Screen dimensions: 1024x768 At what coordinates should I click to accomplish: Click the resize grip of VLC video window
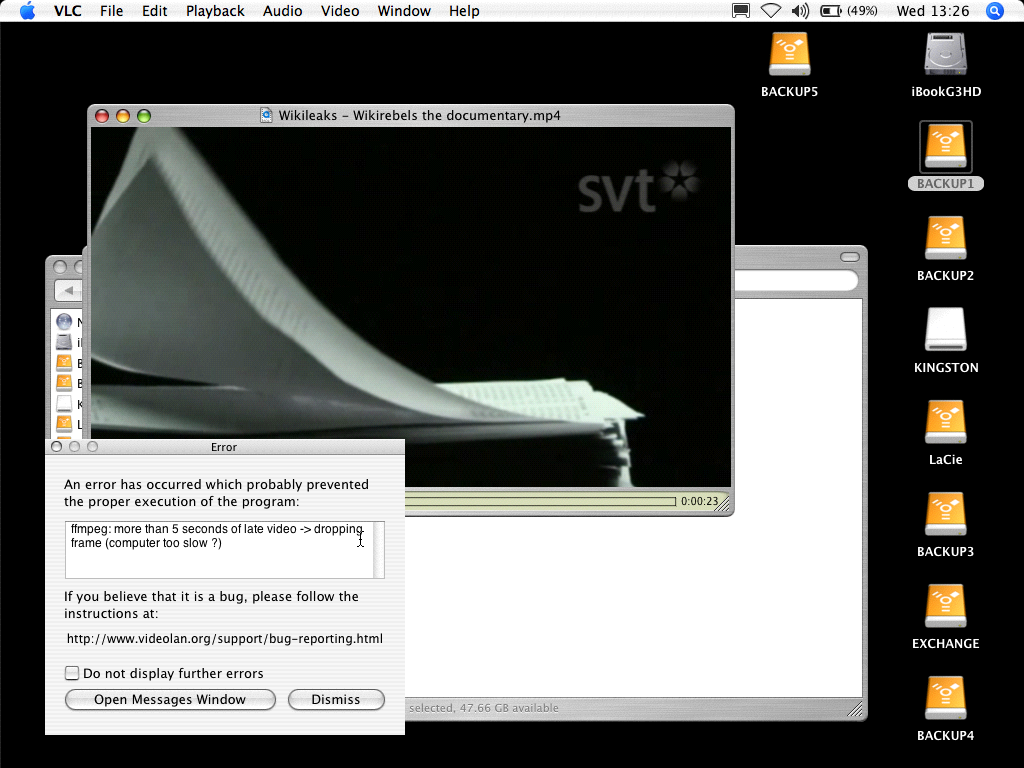pos(724,504)
